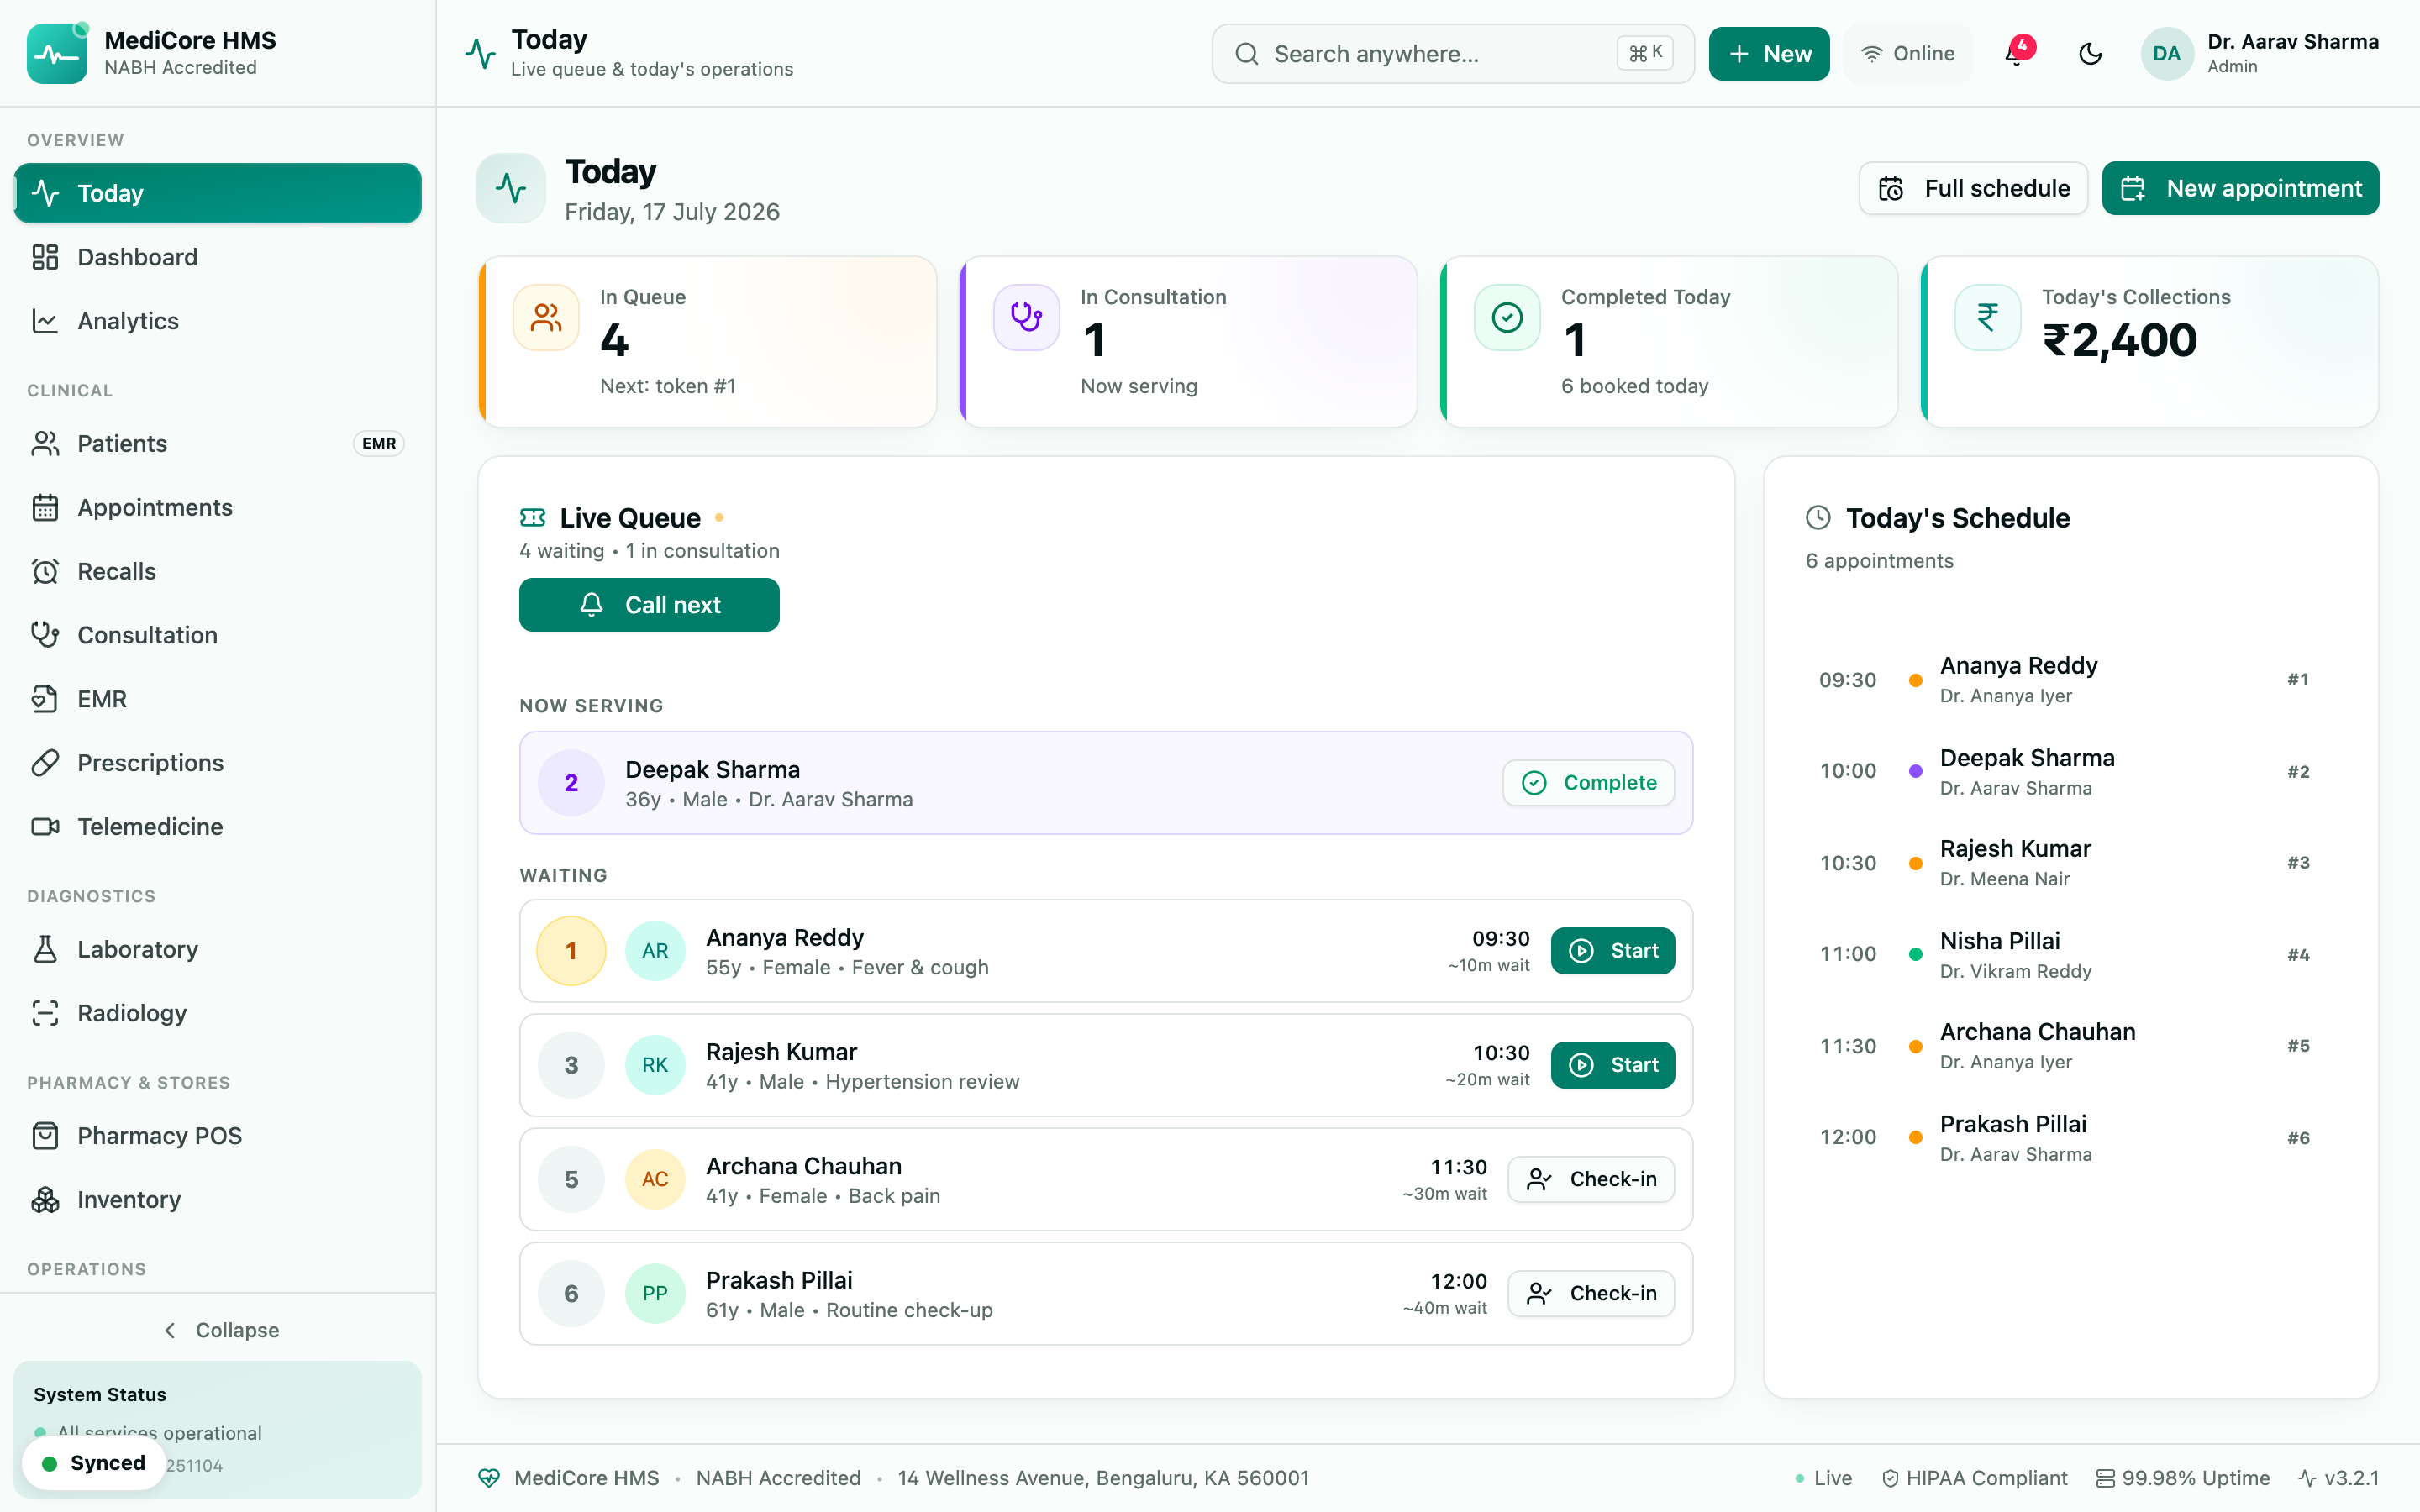2420x1512 pixels.
Task: Click the page header pulse icon beside Today
Action: coord(511,188)
